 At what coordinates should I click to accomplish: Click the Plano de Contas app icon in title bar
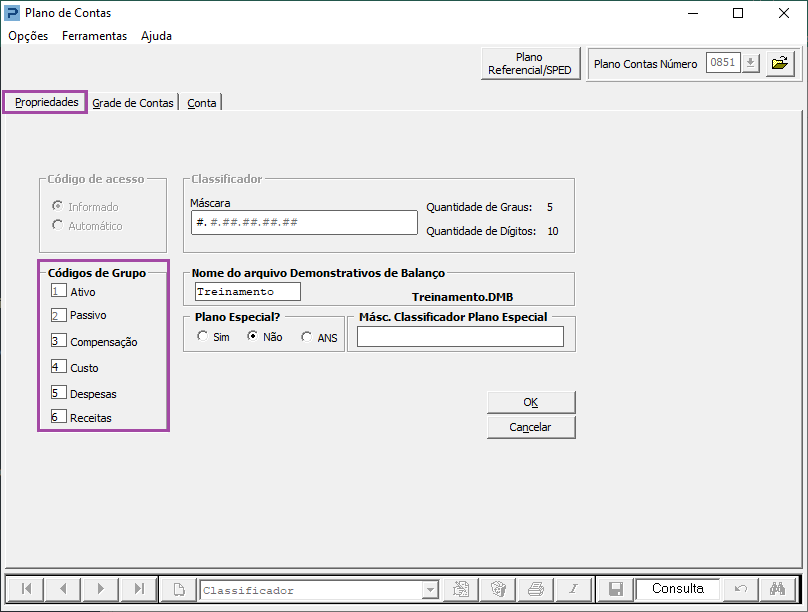pyautogui.click(x=11, y=13)
